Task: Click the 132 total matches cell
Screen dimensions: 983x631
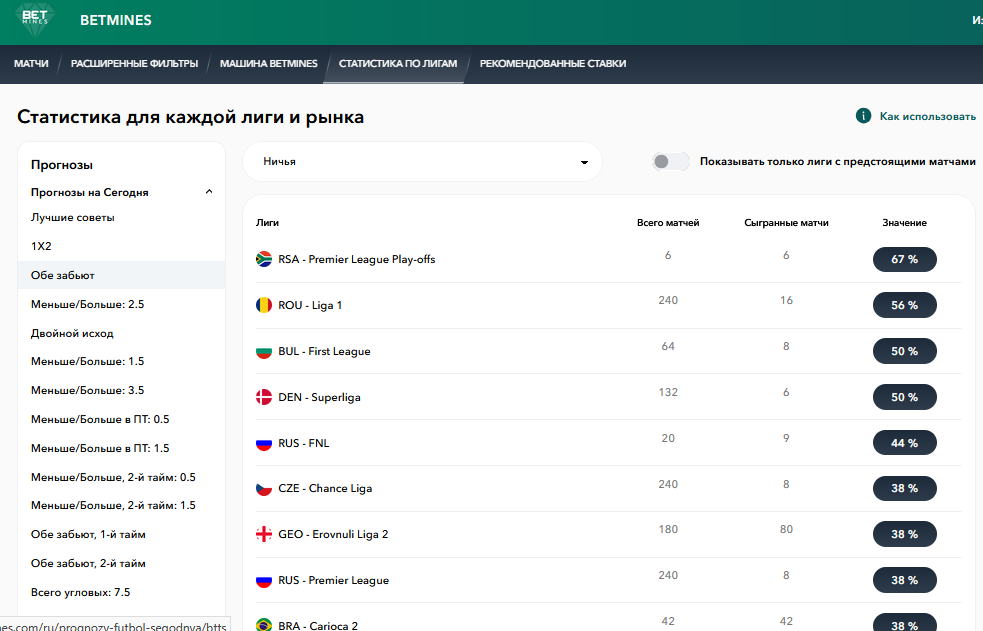Action: tap(668, 392)
